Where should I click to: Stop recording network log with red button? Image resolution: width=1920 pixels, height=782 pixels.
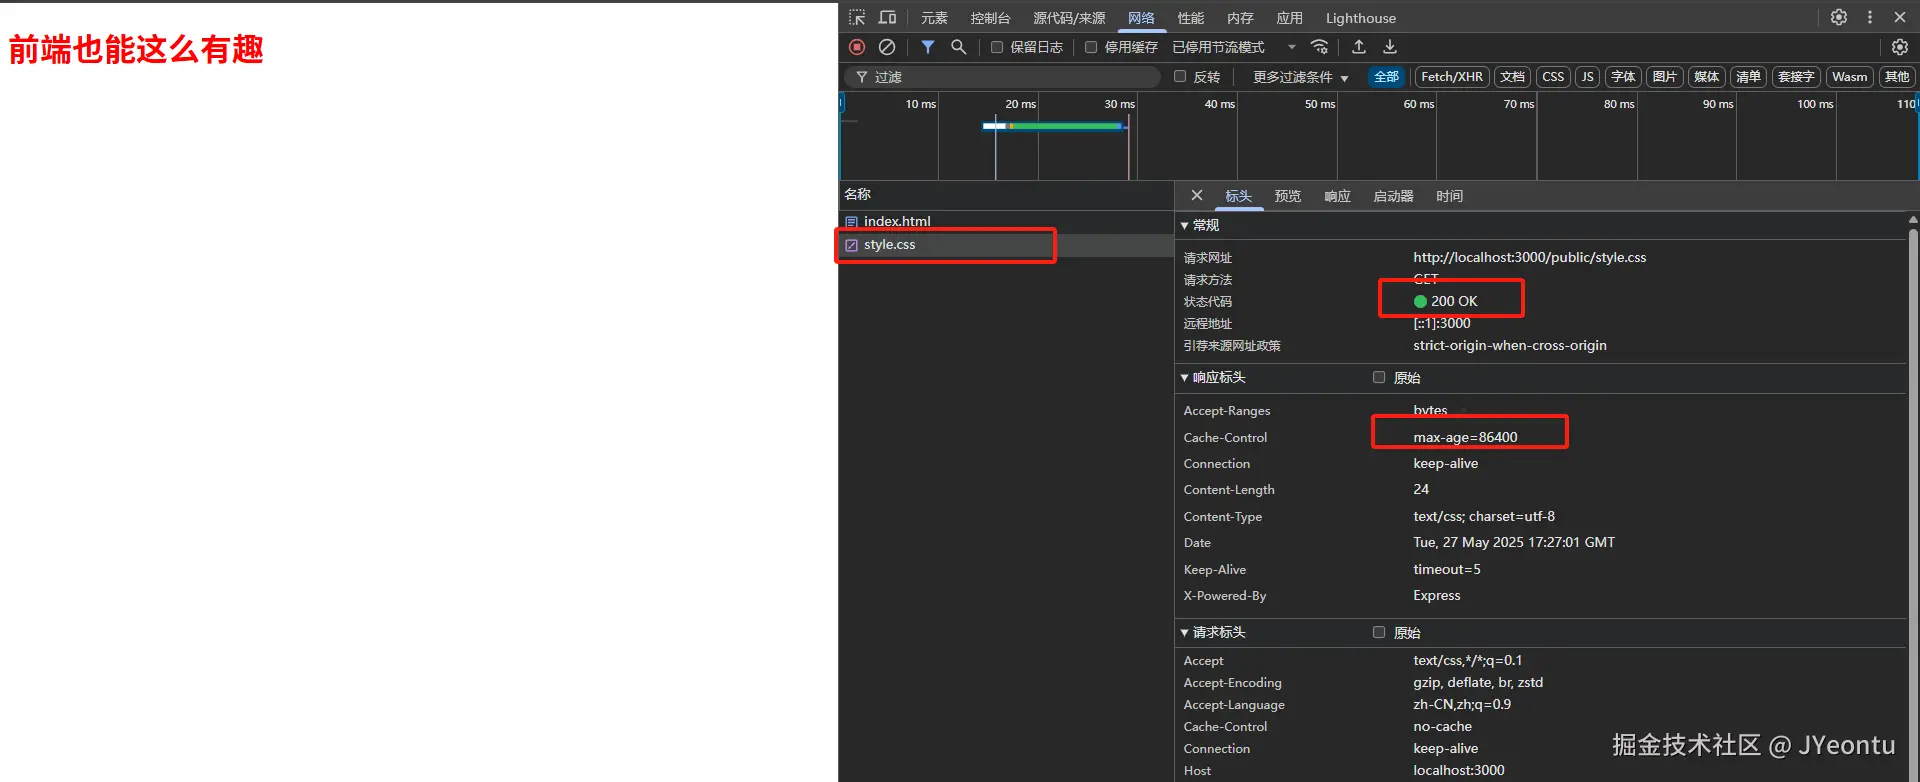(857, 47)
